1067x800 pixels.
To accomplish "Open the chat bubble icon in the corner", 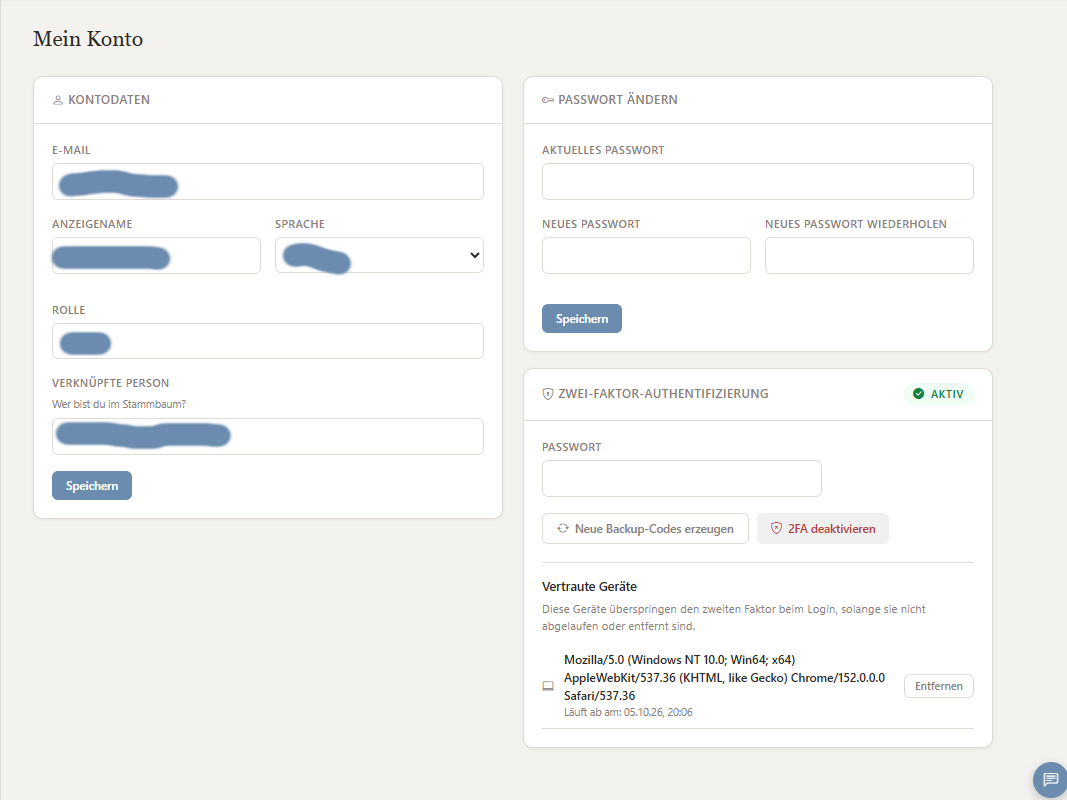I will coord(1051,780).
